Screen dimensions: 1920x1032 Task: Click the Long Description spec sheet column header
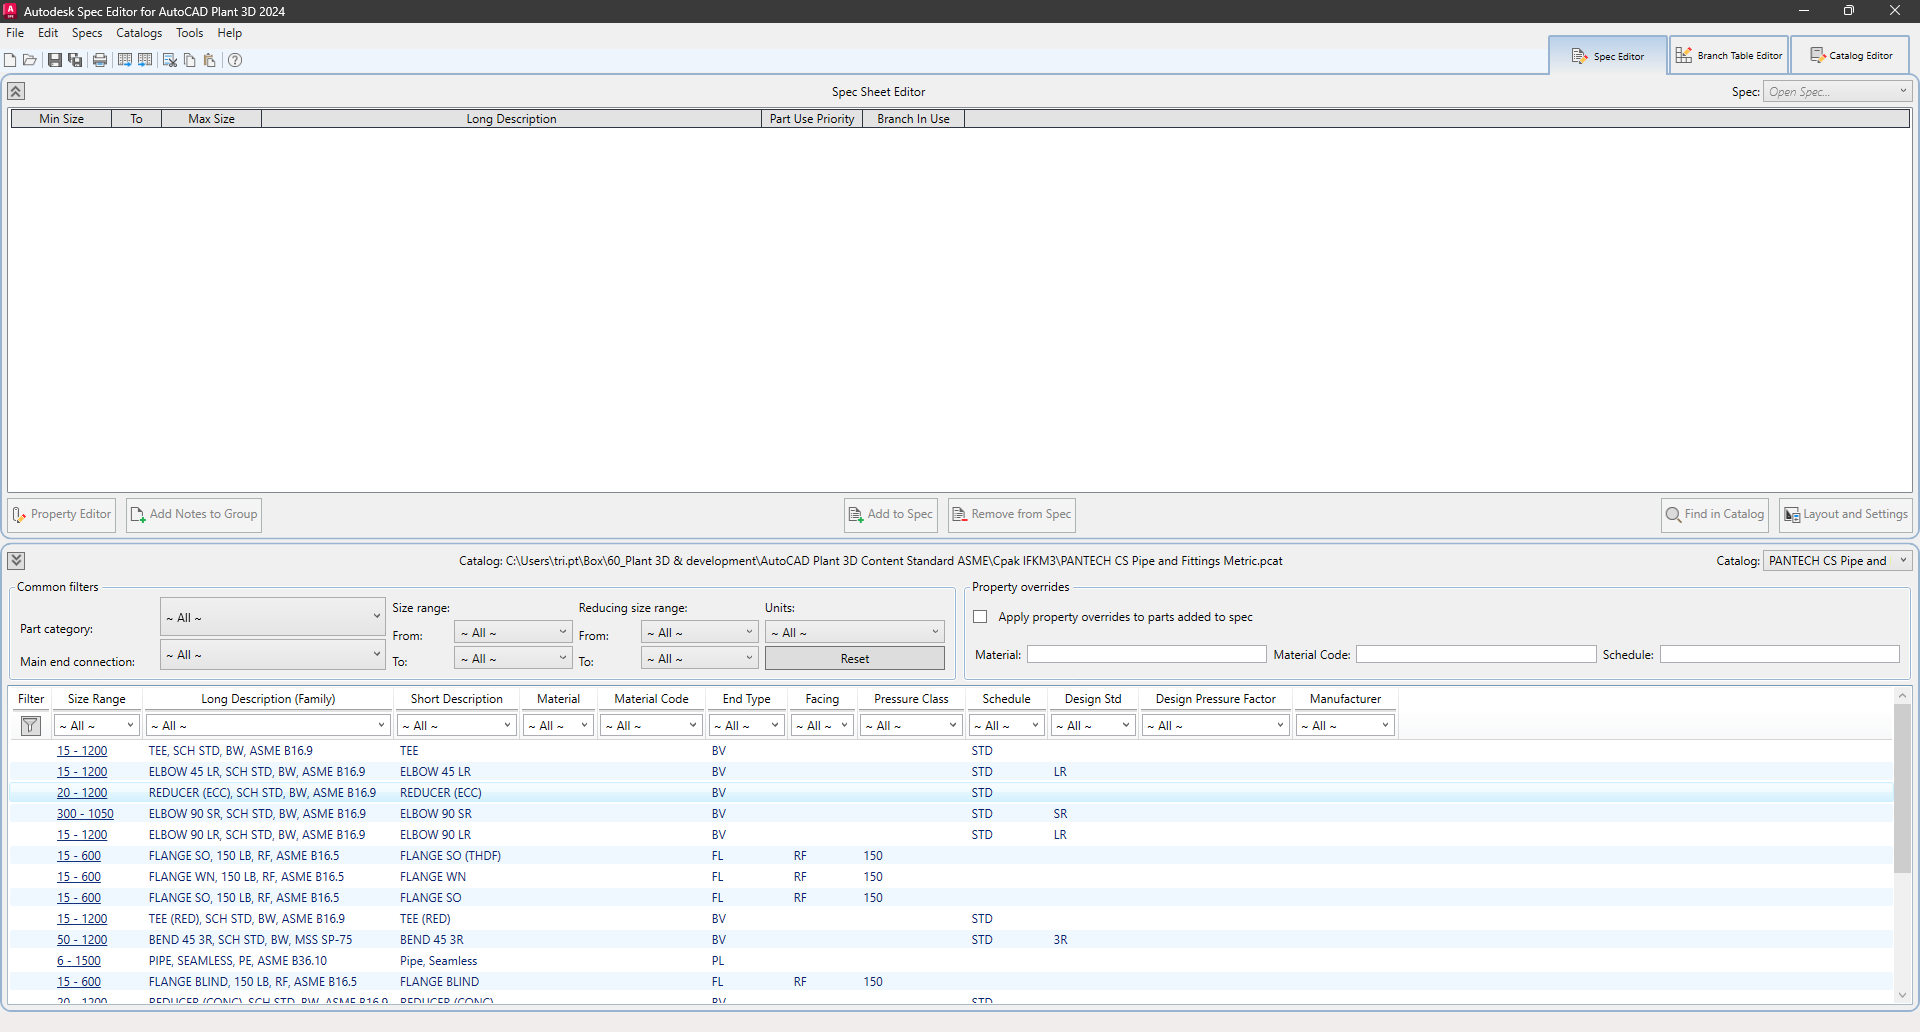pyautogui.click(x=511, y=119)
